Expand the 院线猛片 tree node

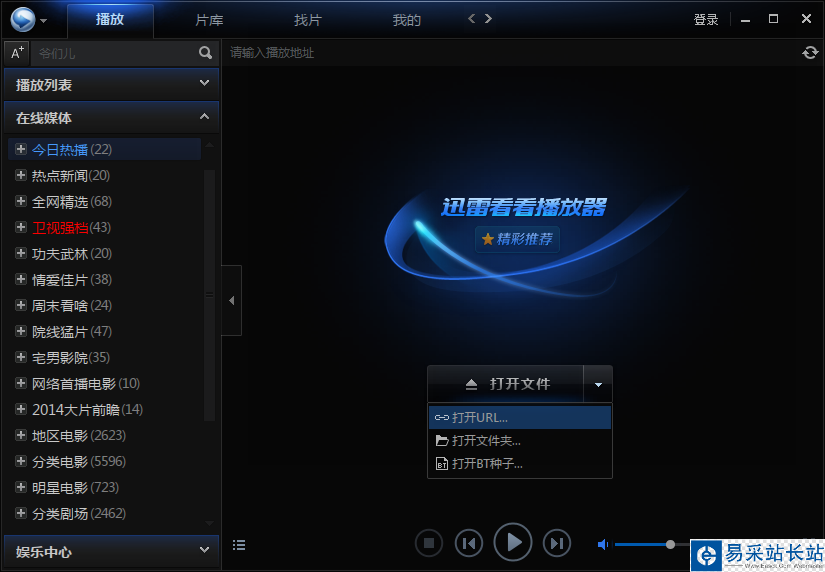point(21,331)
